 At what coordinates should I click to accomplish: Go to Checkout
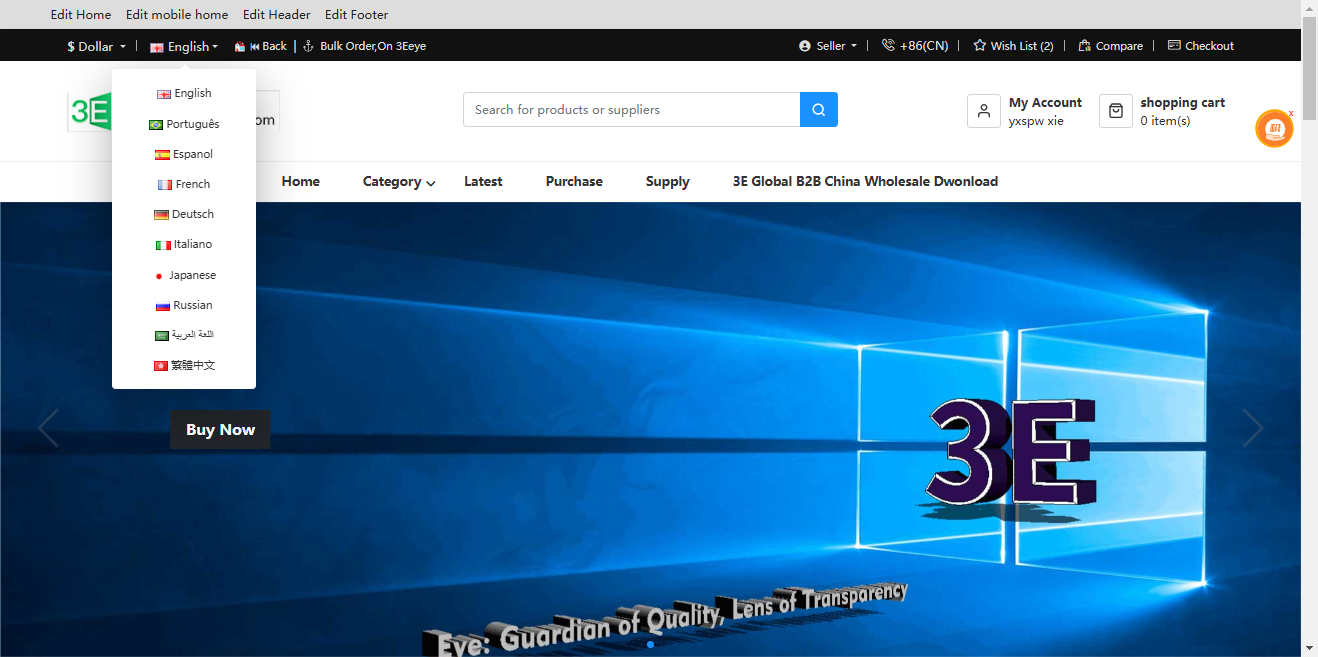coord(1210,46)
